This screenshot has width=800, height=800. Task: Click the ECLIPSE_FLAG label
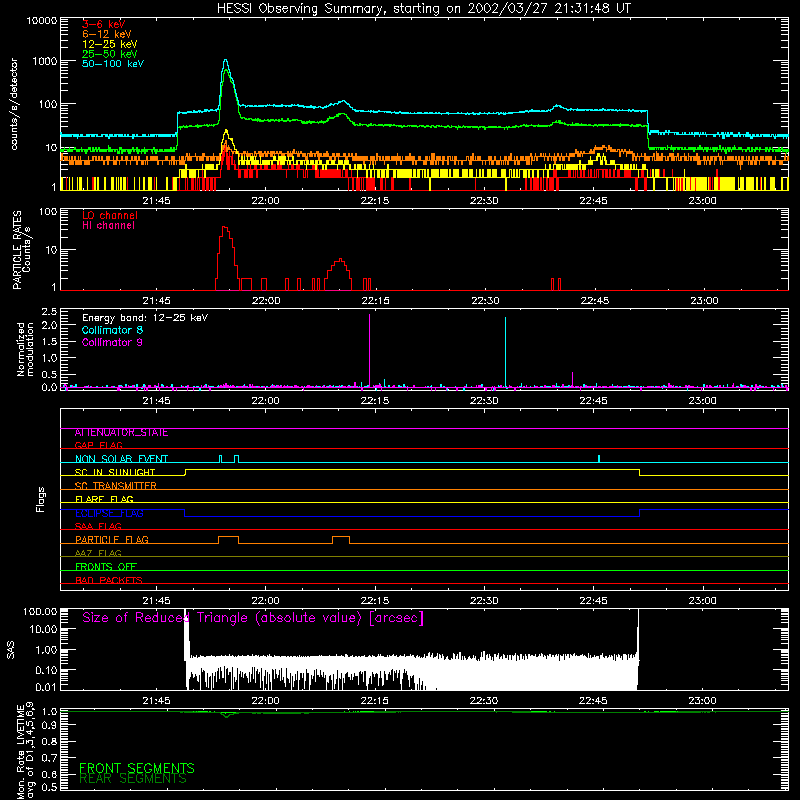click(109, 513)
